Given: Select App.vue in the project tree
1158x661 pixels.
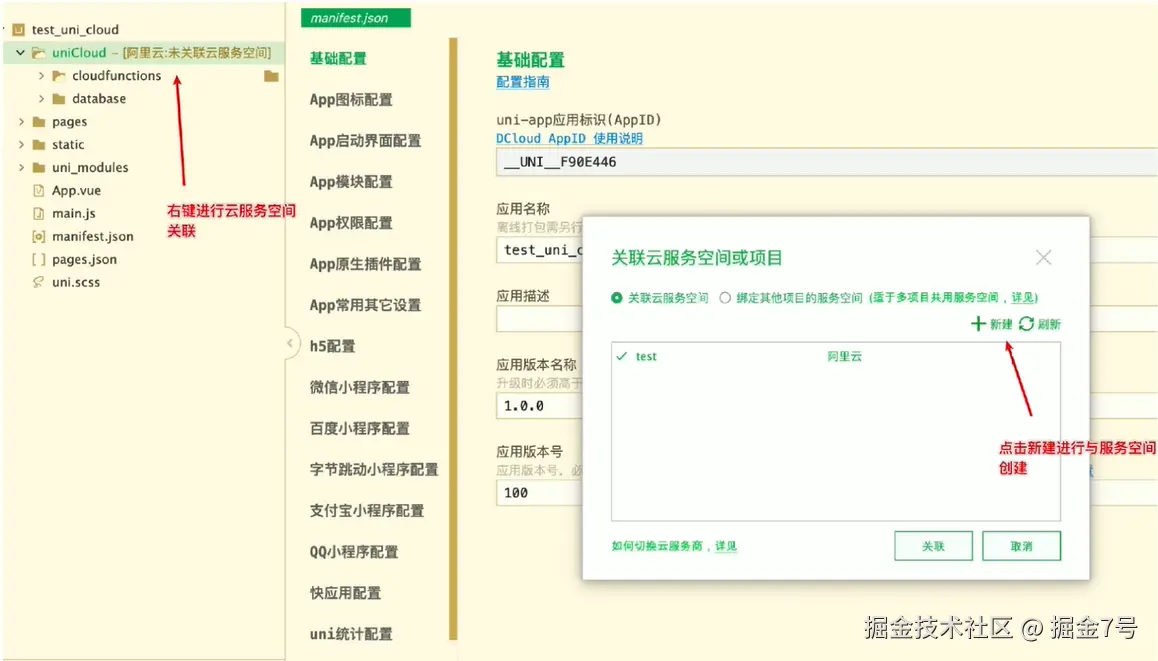Looking at the screenshot, I should click(x=76, y=191).
